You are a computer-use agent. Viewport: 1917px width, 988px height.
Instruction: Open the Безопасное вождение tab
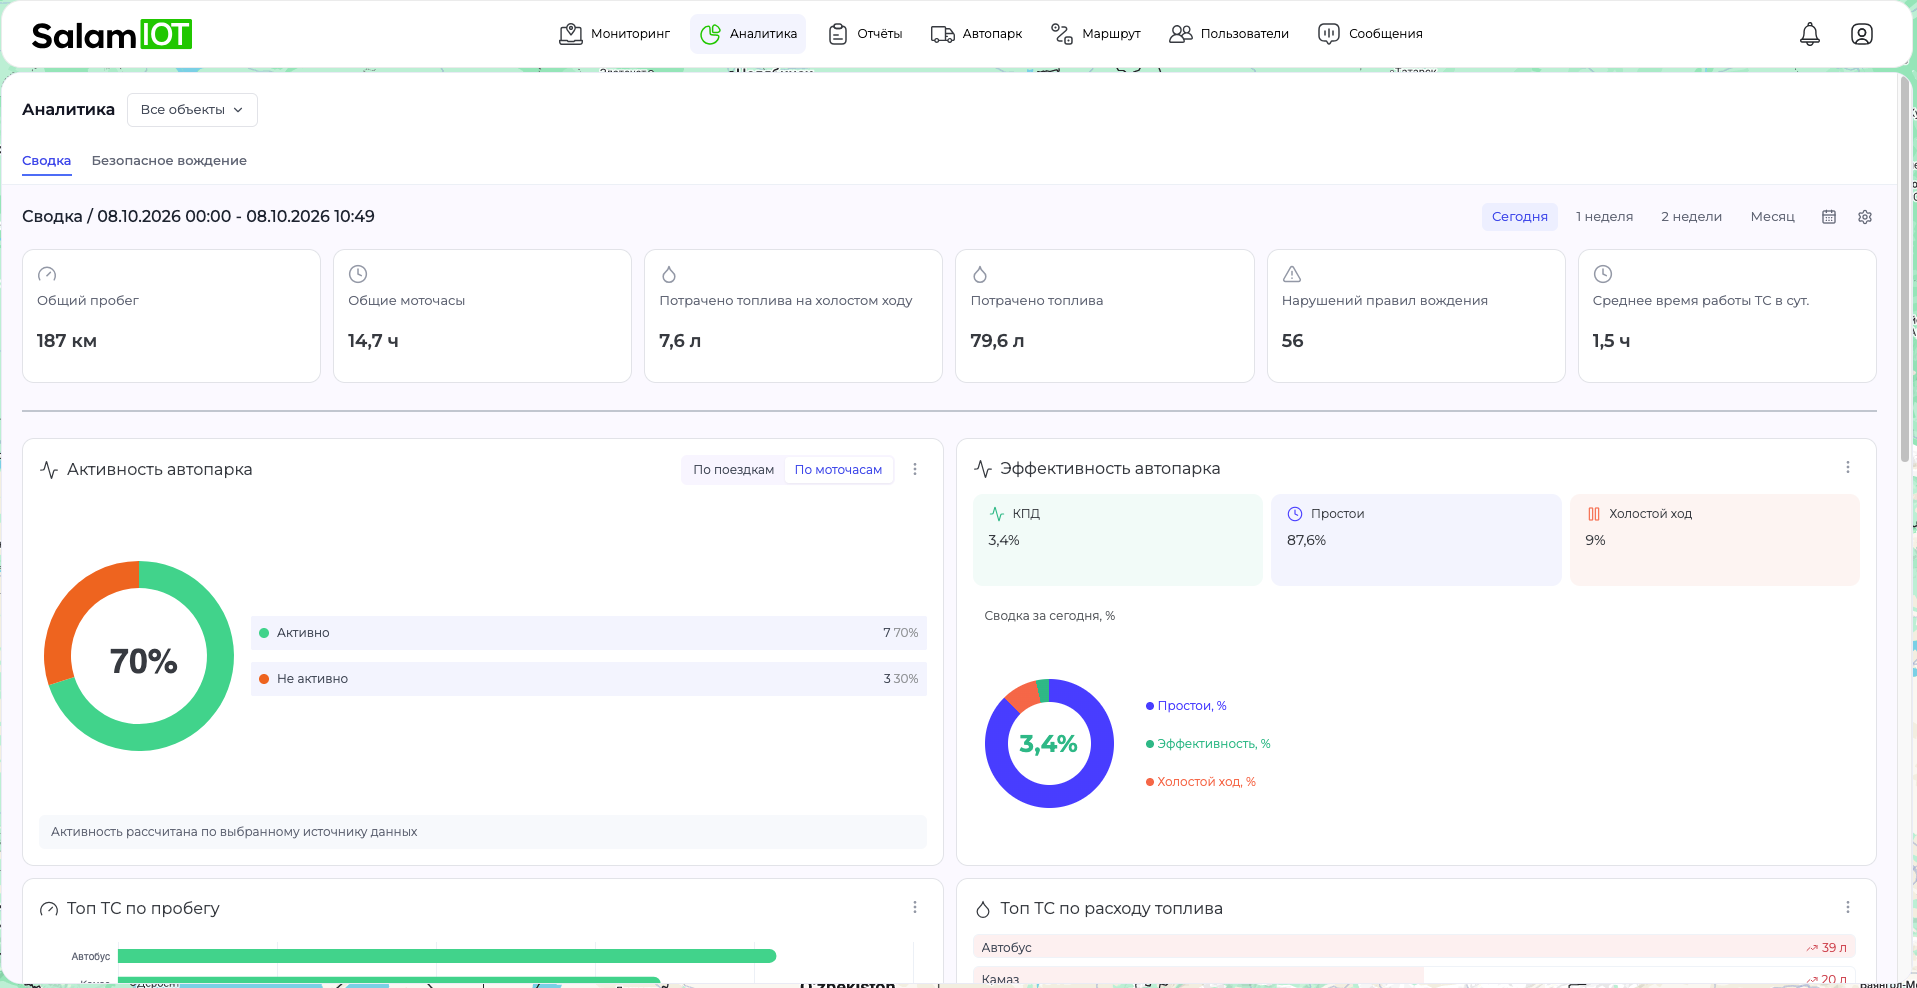(169, 161)
